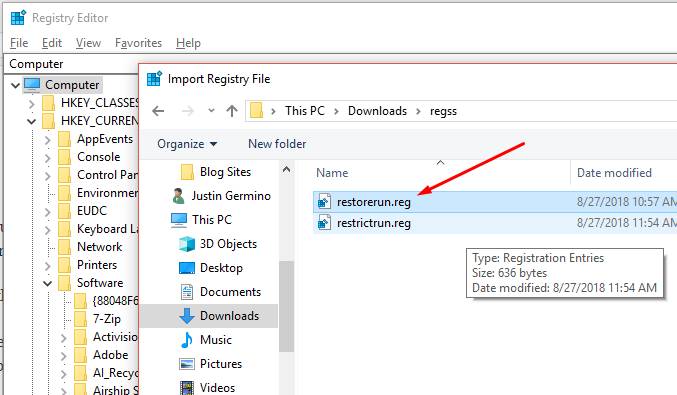Select the restorerun.reg file name
Image resolution: width=677 pixels, height=395 pixels.
[x=374, y=202]
